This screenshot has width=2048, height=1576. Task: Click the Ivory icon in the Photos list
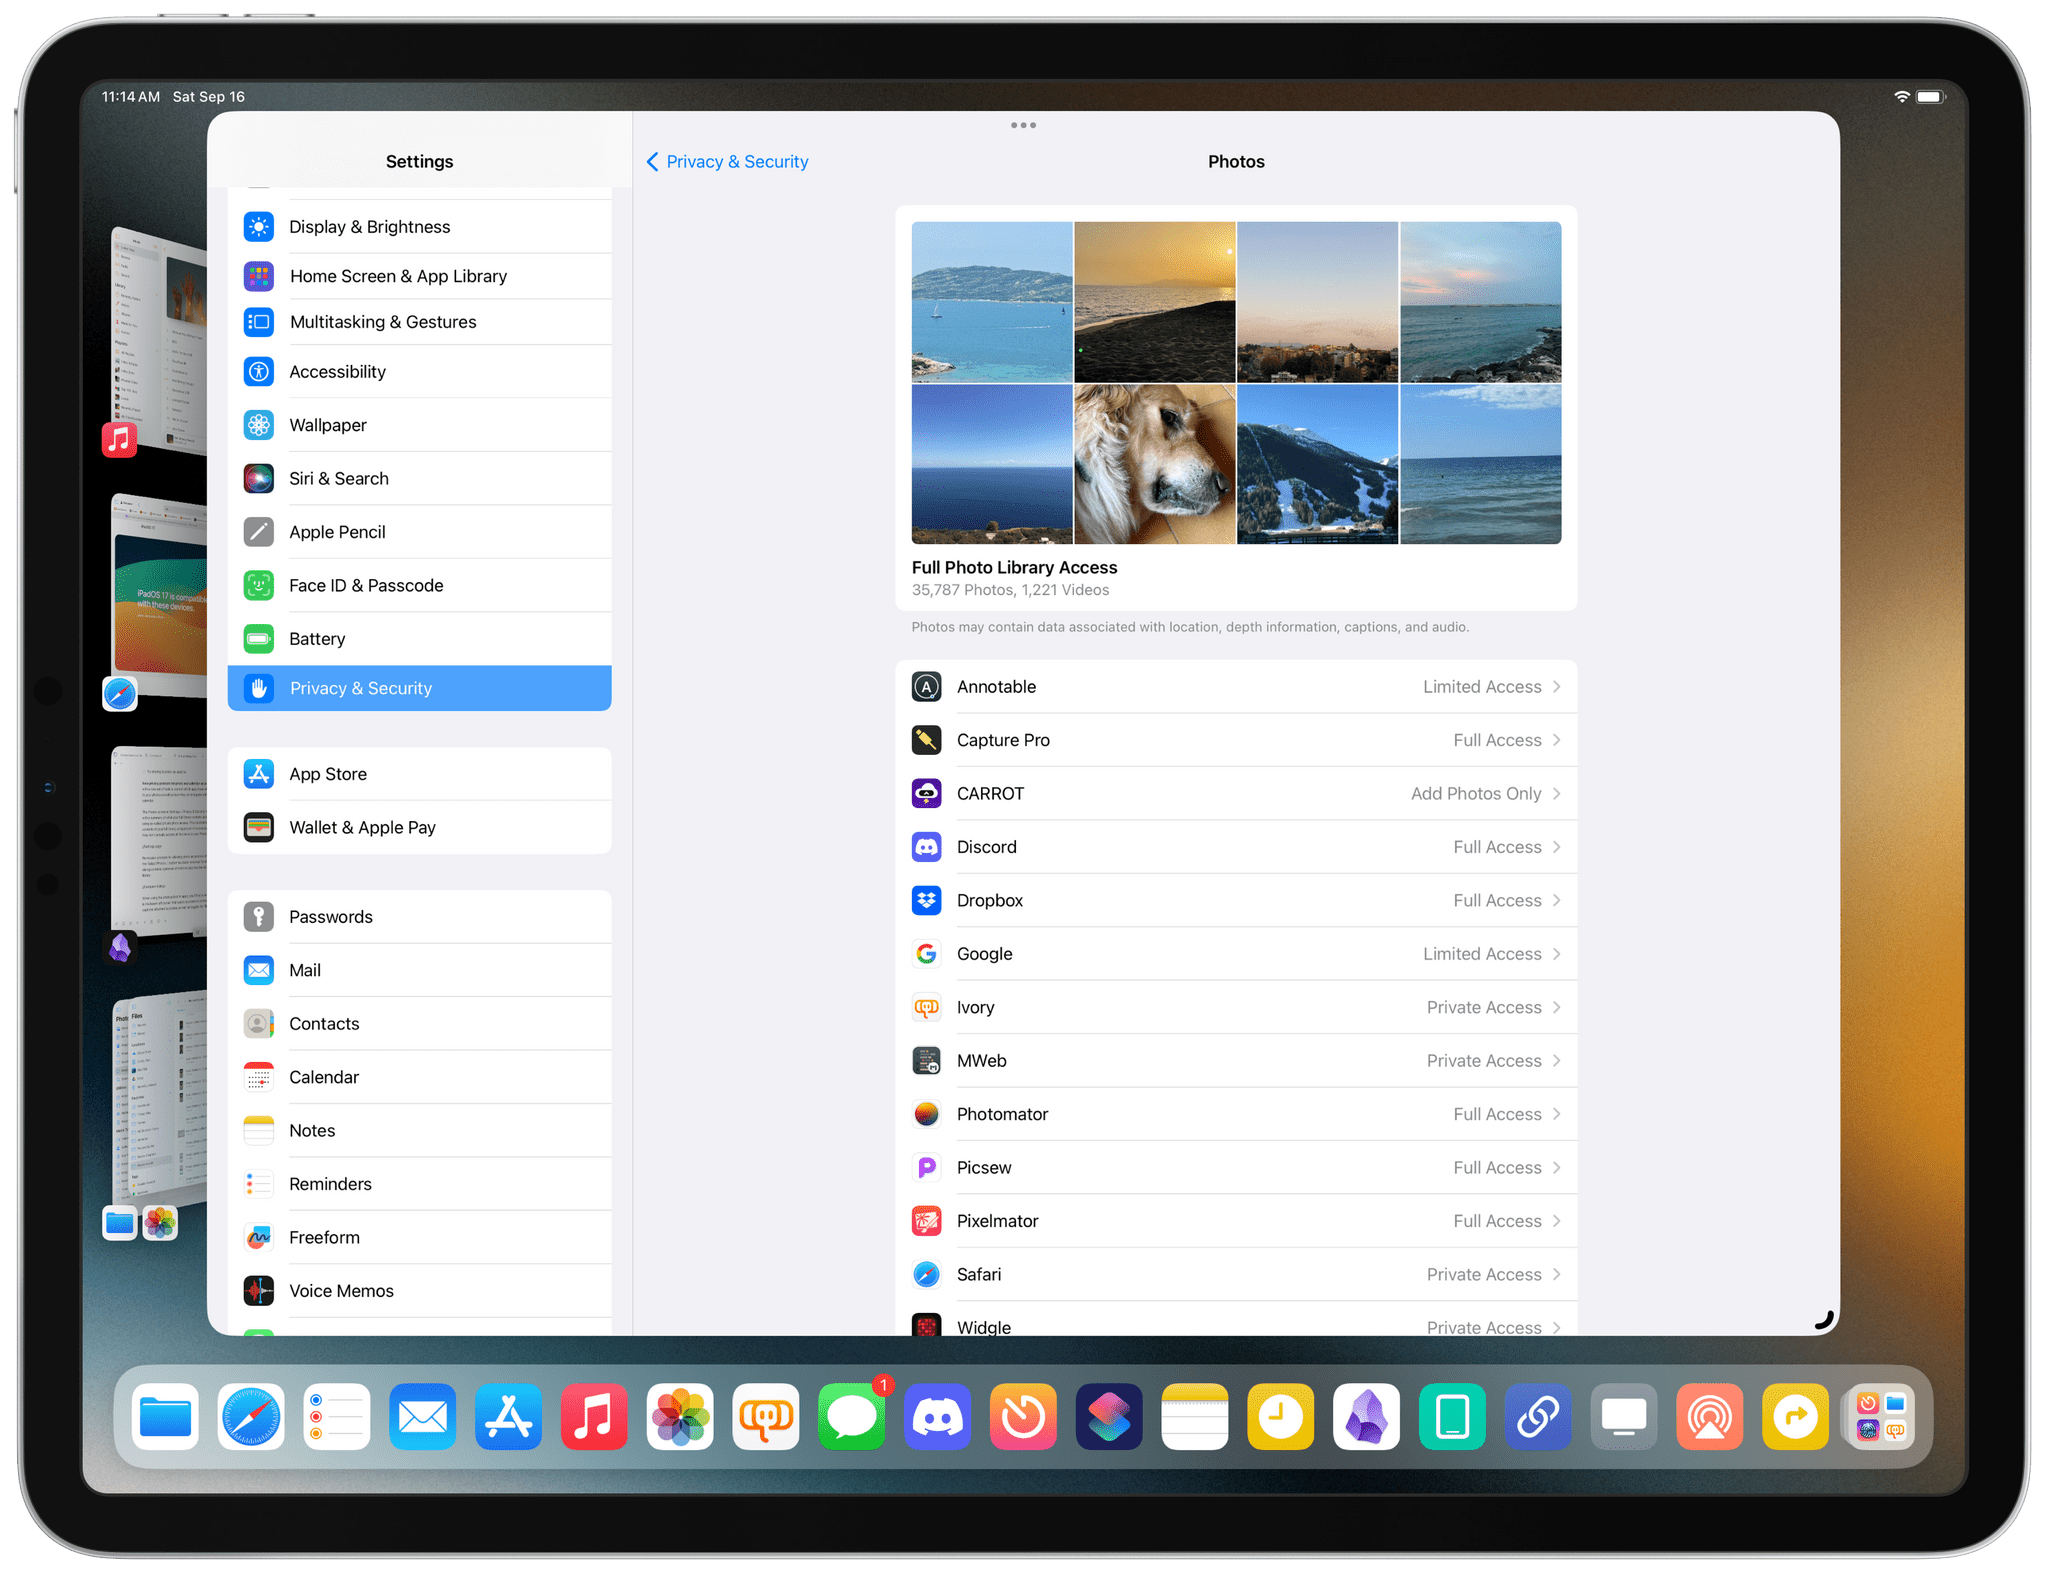pos(927,1008)
